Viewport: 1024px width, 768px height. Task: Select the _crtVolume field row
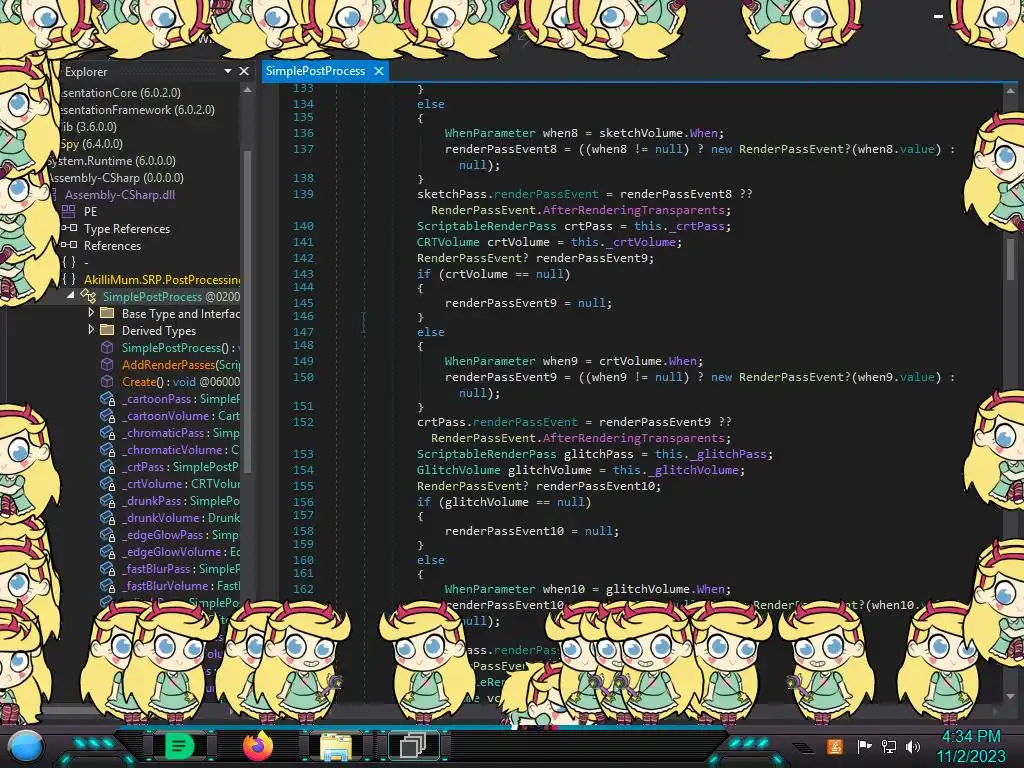[x=181, y=483]
